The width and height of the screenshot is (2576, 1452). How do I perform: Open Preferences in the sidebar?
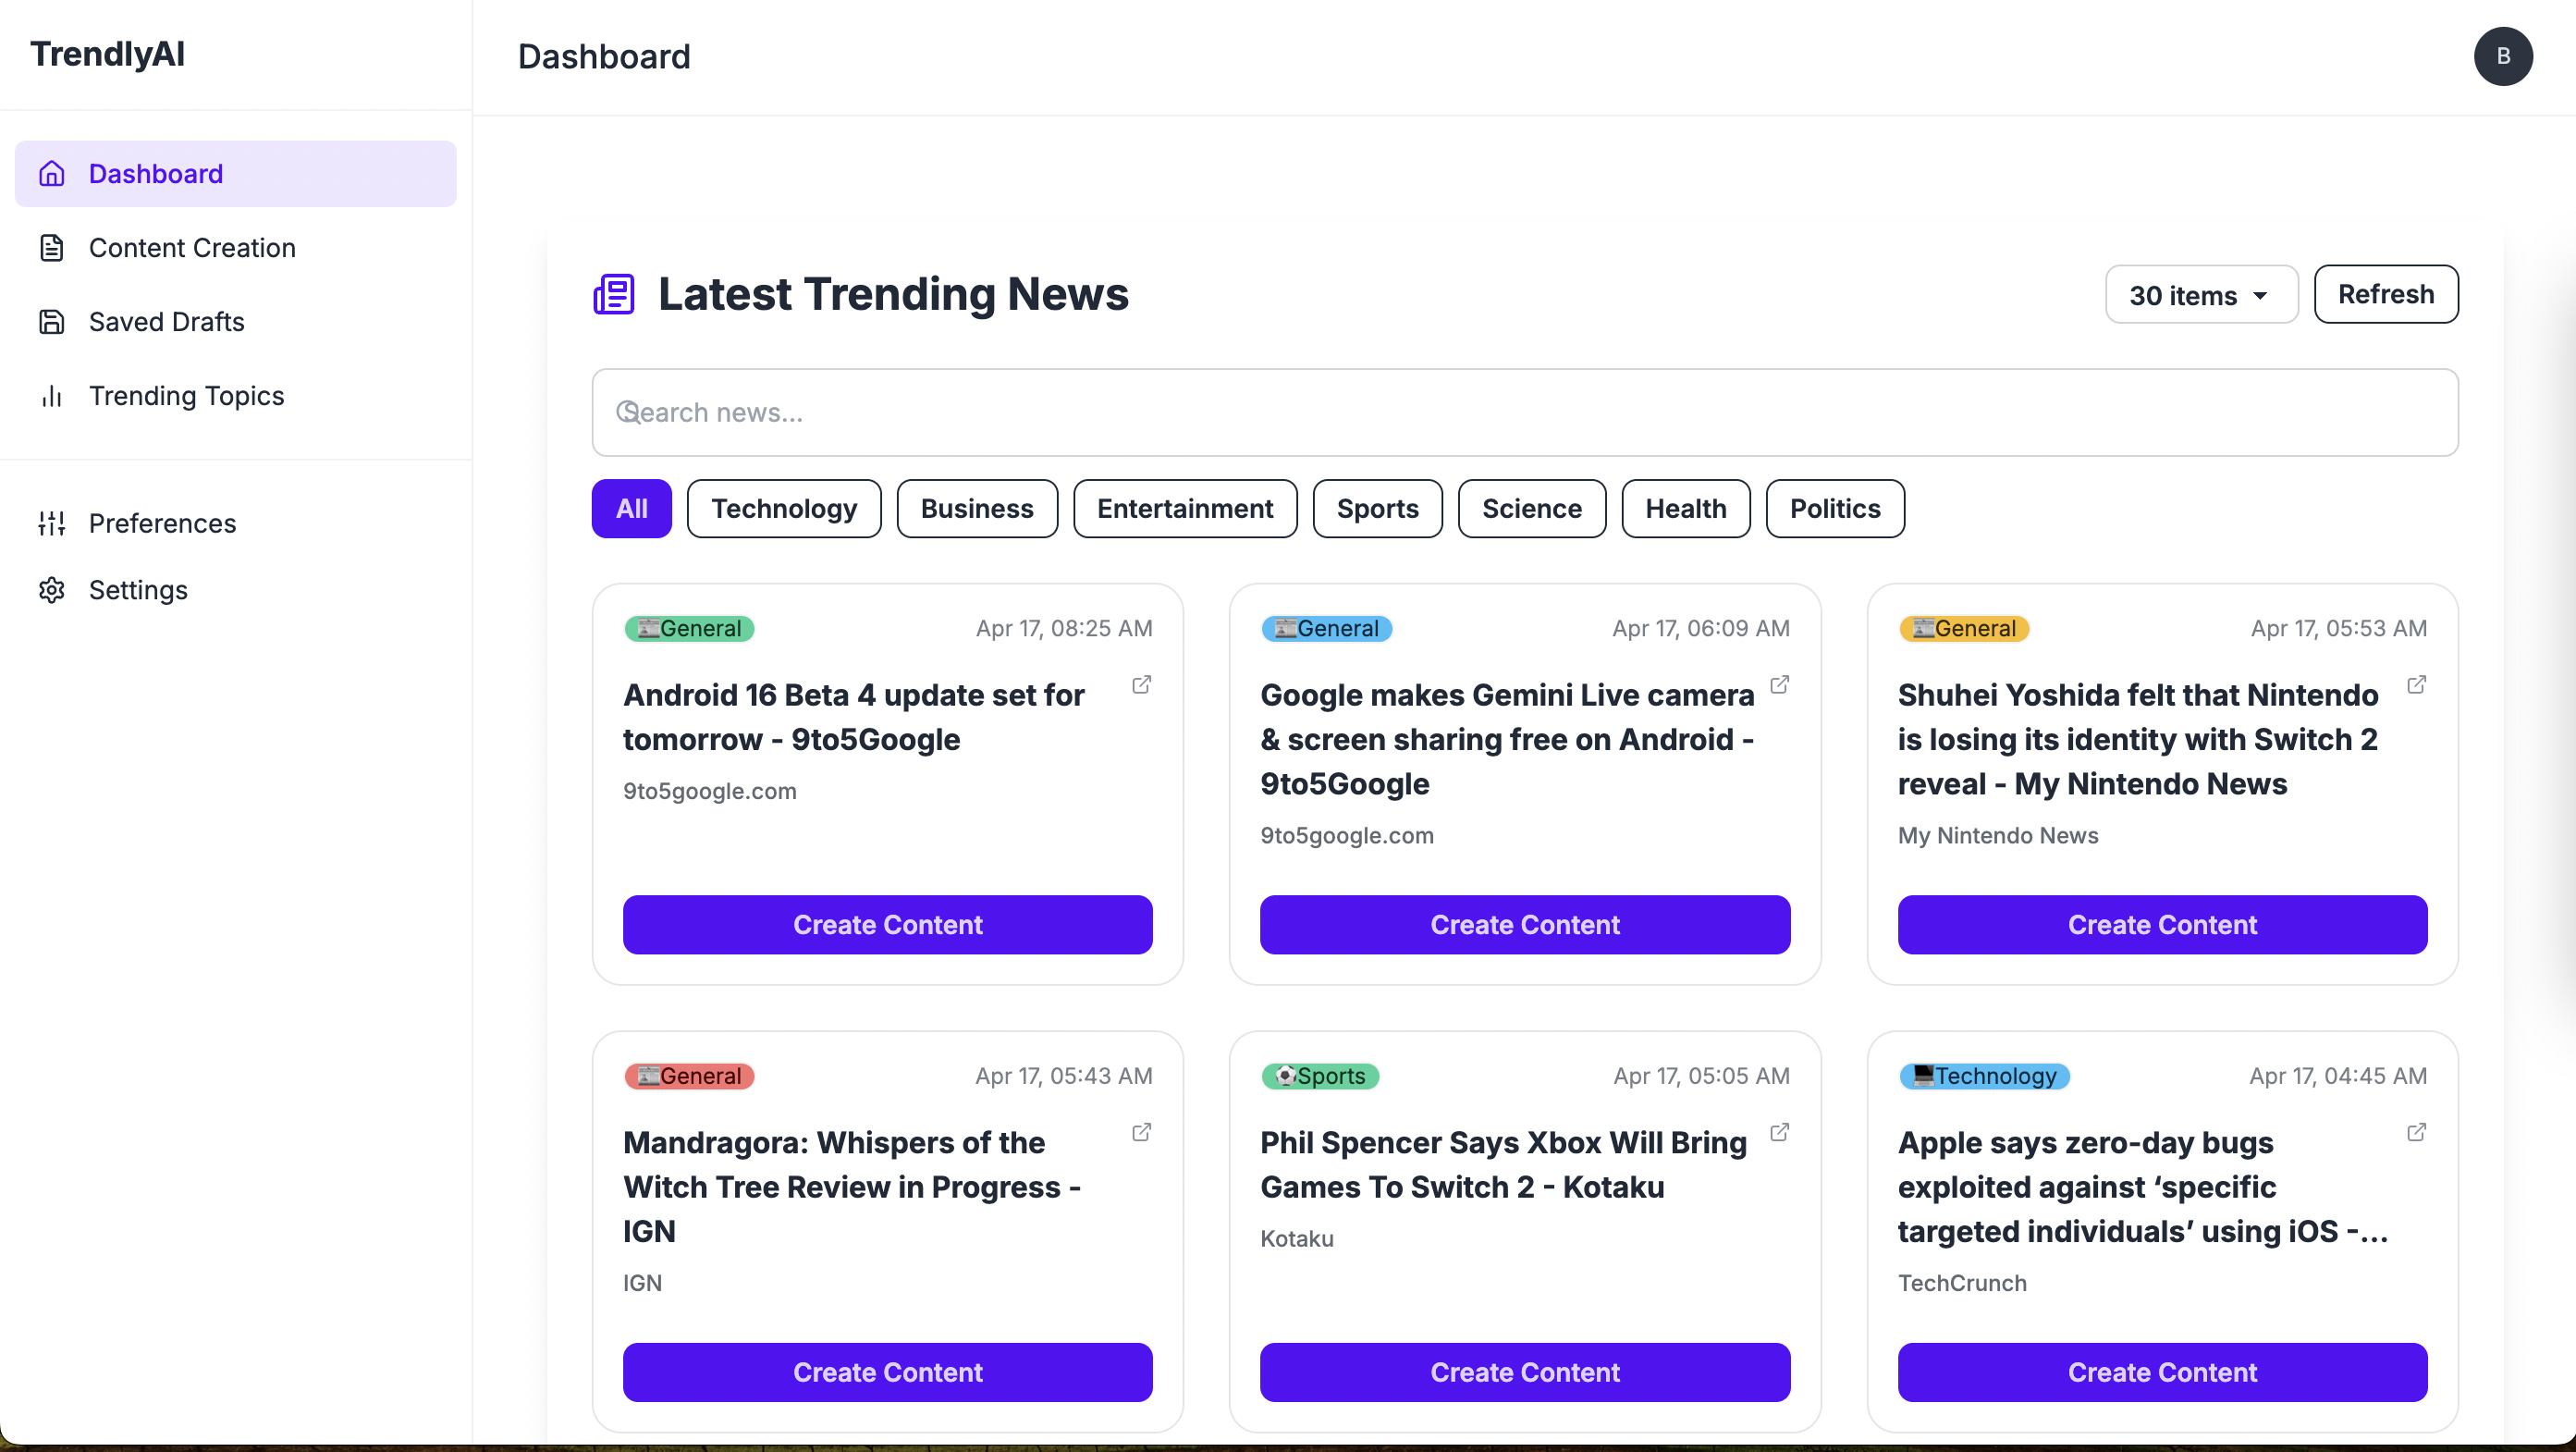pos(162,523)
